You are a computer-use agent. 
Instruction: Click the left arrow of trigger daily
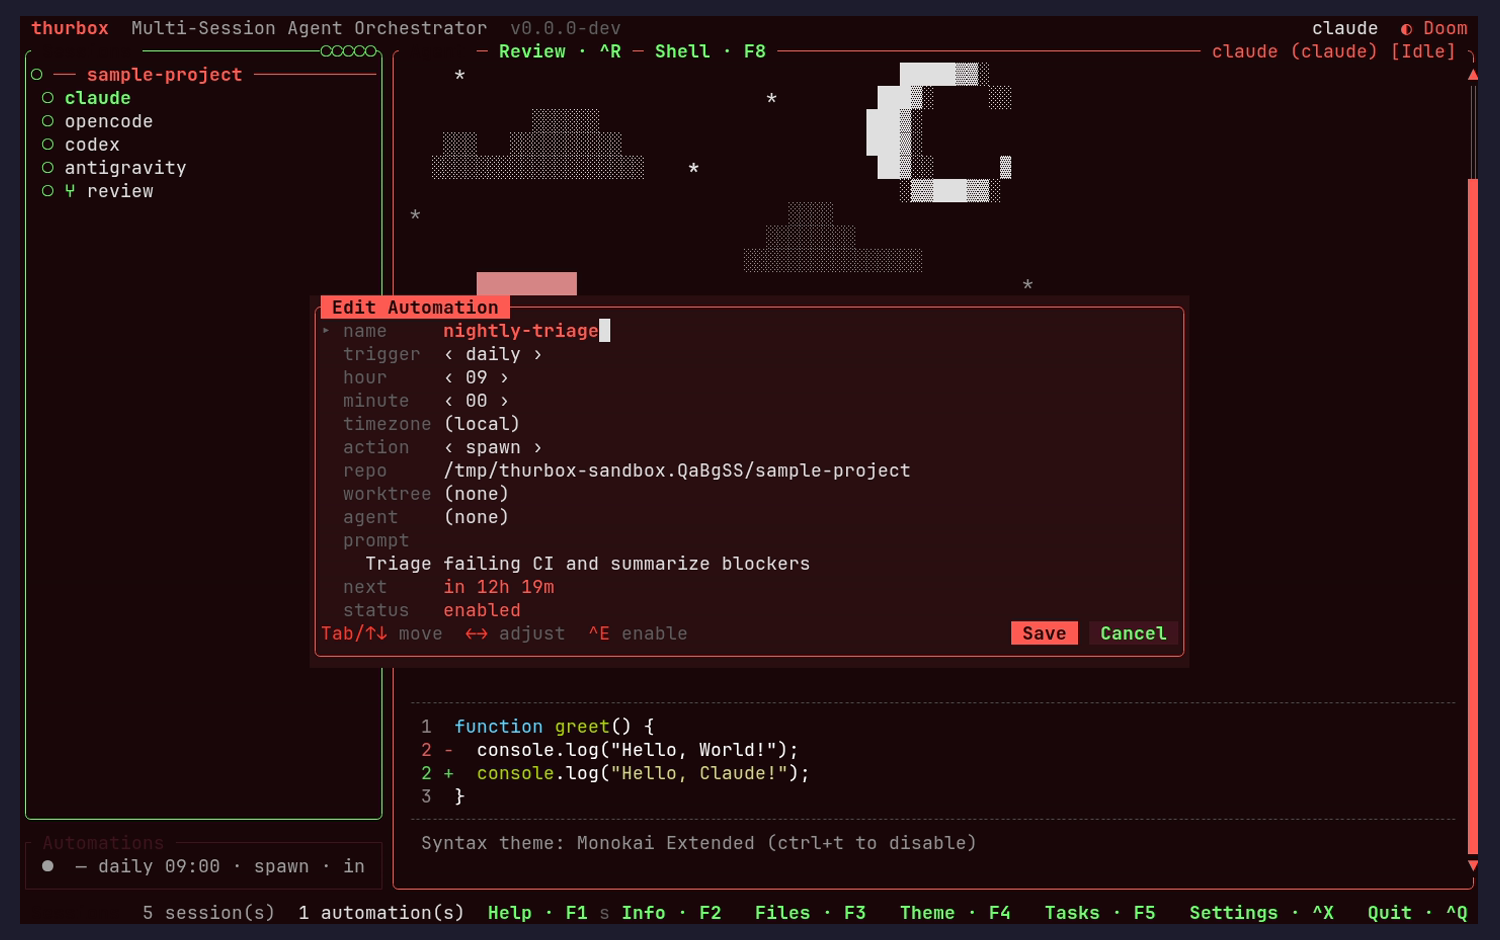tap(448, 354)
